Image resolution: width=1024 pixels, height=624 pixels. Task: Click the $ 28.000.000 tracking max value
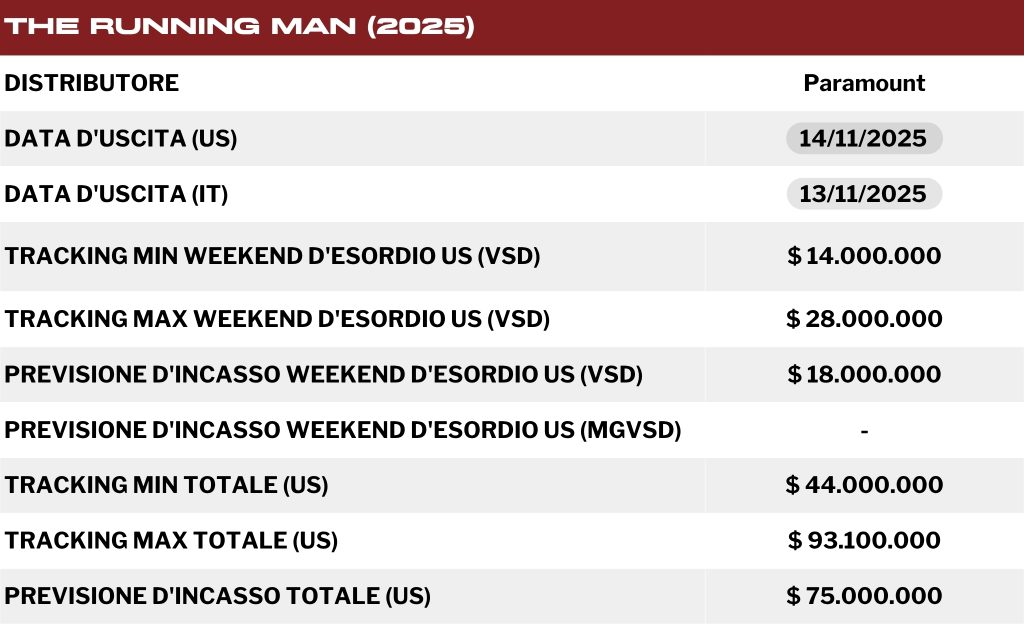tap(864, 319)
